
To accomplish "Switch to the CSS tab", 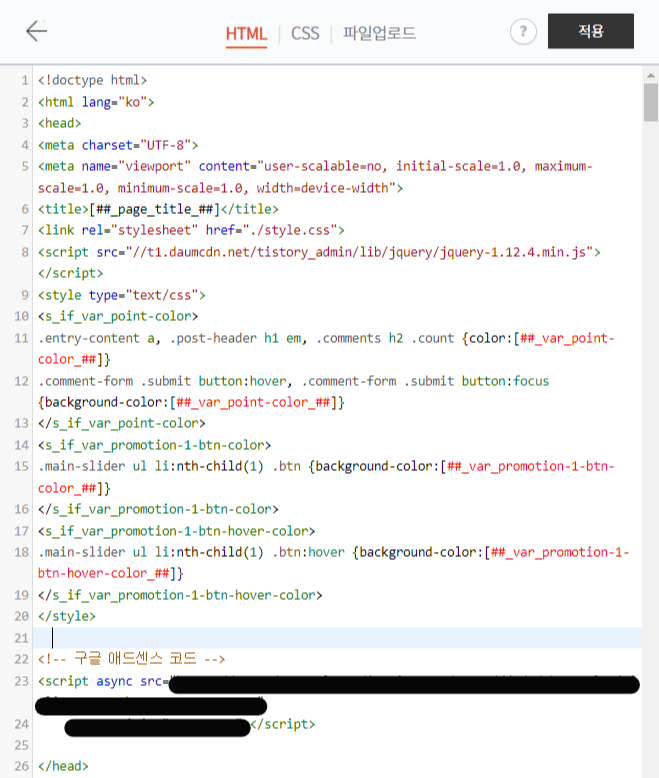I will (305, 34).
